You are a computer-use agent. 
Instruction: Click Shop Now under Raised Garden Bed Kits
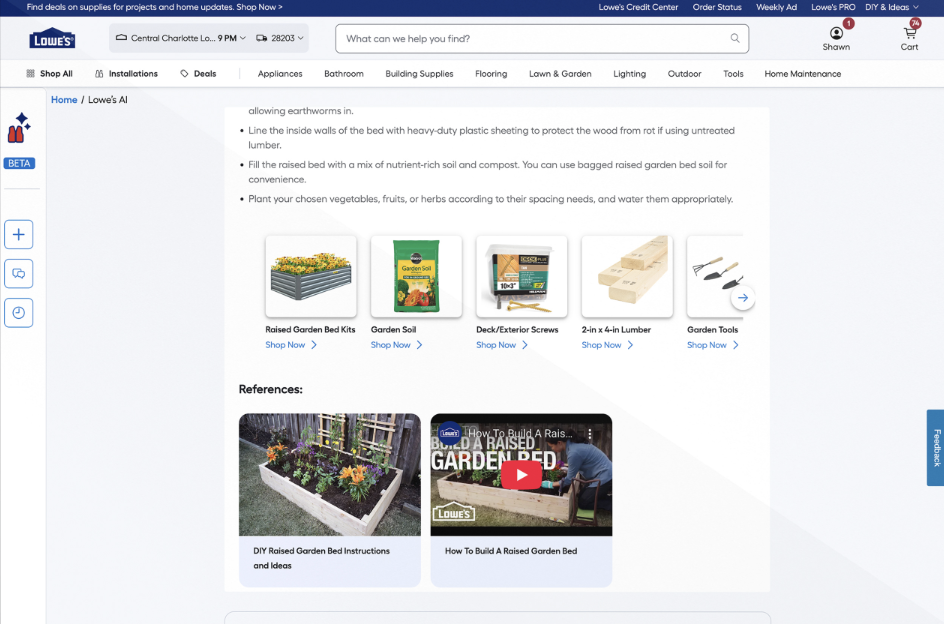[x=291, y=345]
